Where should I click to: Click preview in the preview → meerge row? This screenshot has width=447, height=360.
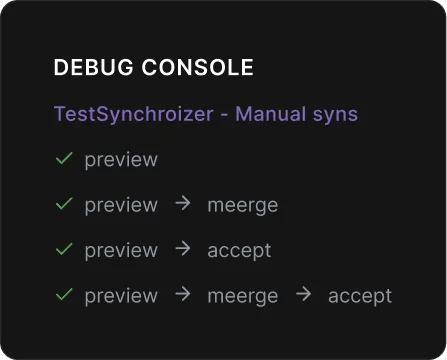point(121,206)
